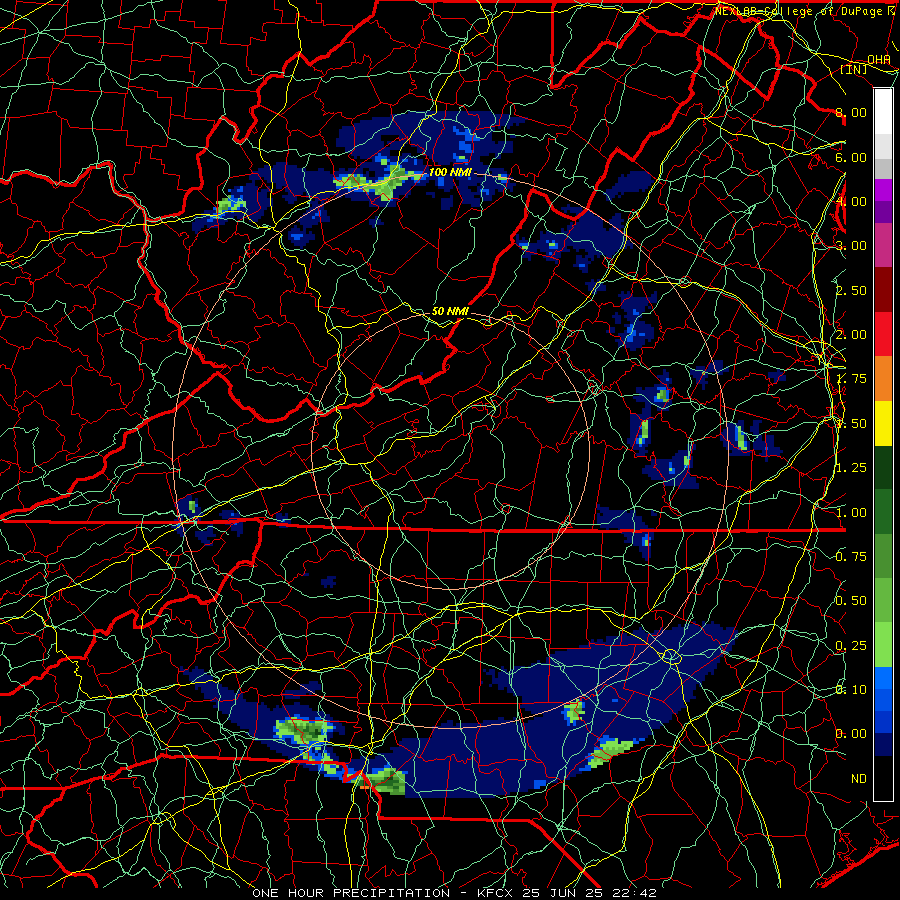
Task: Pick the white swatch at legend top
Action: 883,112
